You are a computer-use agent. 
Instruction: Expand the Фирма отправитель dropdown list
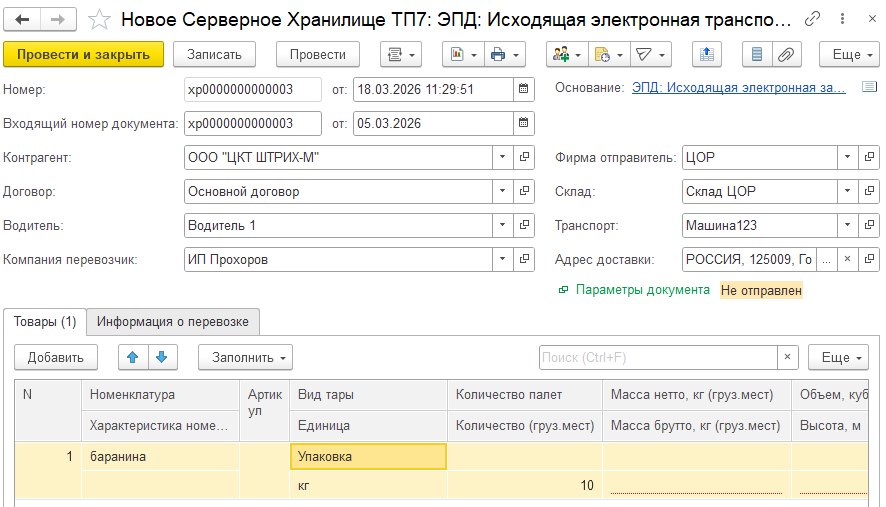(x=848, y=157)
